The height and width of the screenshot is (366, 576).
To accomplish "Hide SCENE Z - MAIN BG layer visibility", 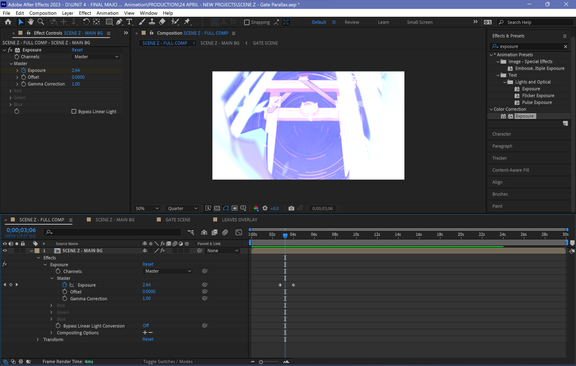I will pos(5,251).
